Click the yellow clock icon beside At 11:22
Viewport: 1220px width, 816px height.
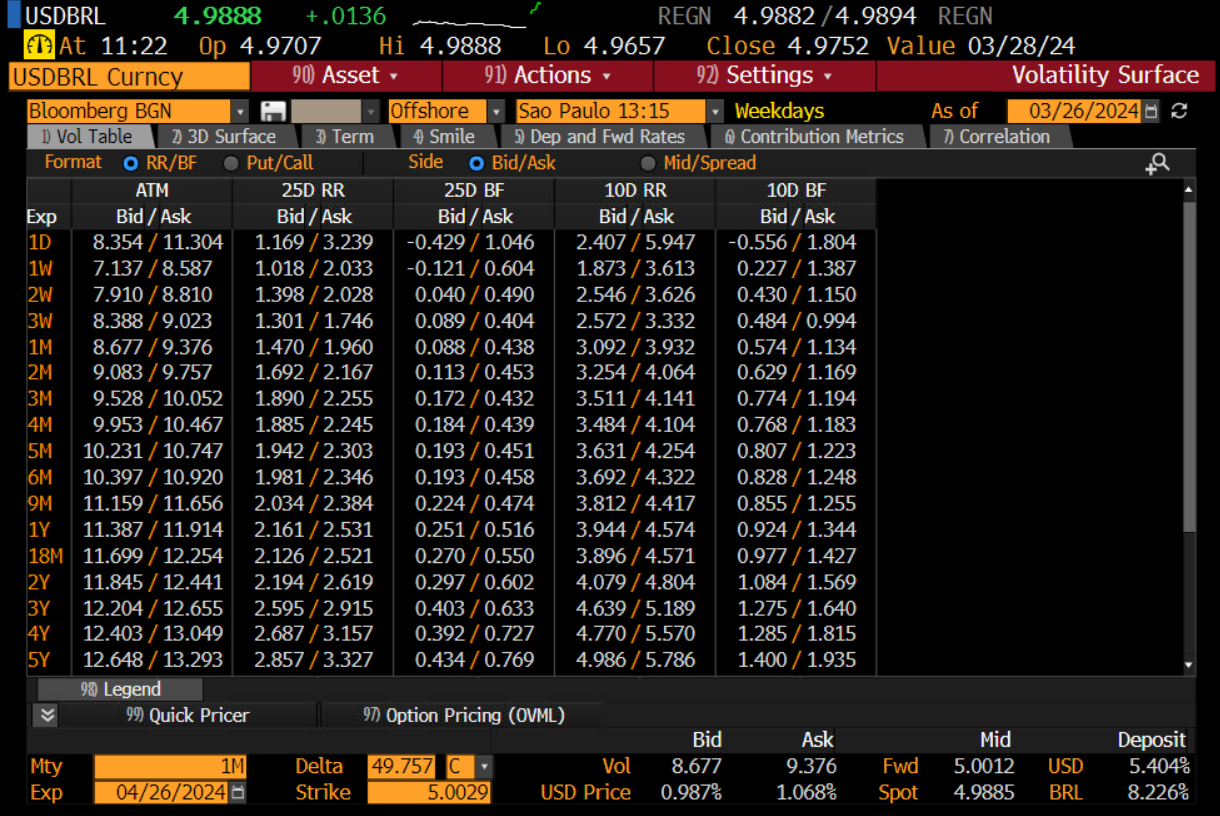(x=39, y=46)
